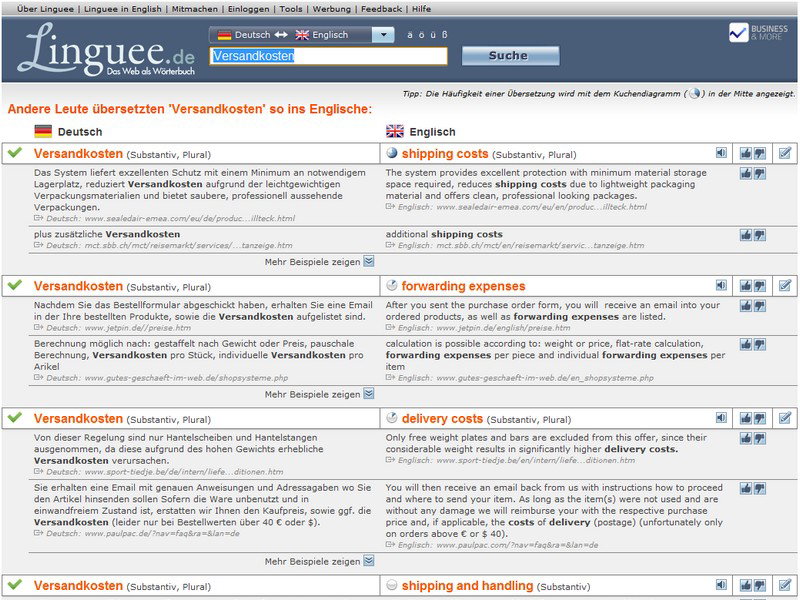
Task: Click speaker icon beside "forwarding expenses"
Action: coord(721,285)
